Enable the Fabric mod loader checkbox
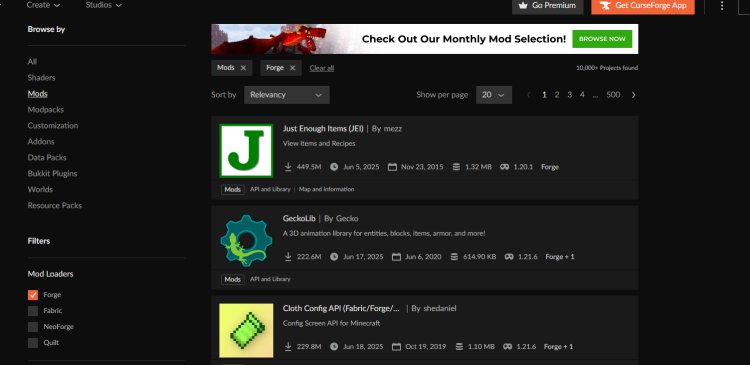This screenshot has height=365, width=750. 33,311
